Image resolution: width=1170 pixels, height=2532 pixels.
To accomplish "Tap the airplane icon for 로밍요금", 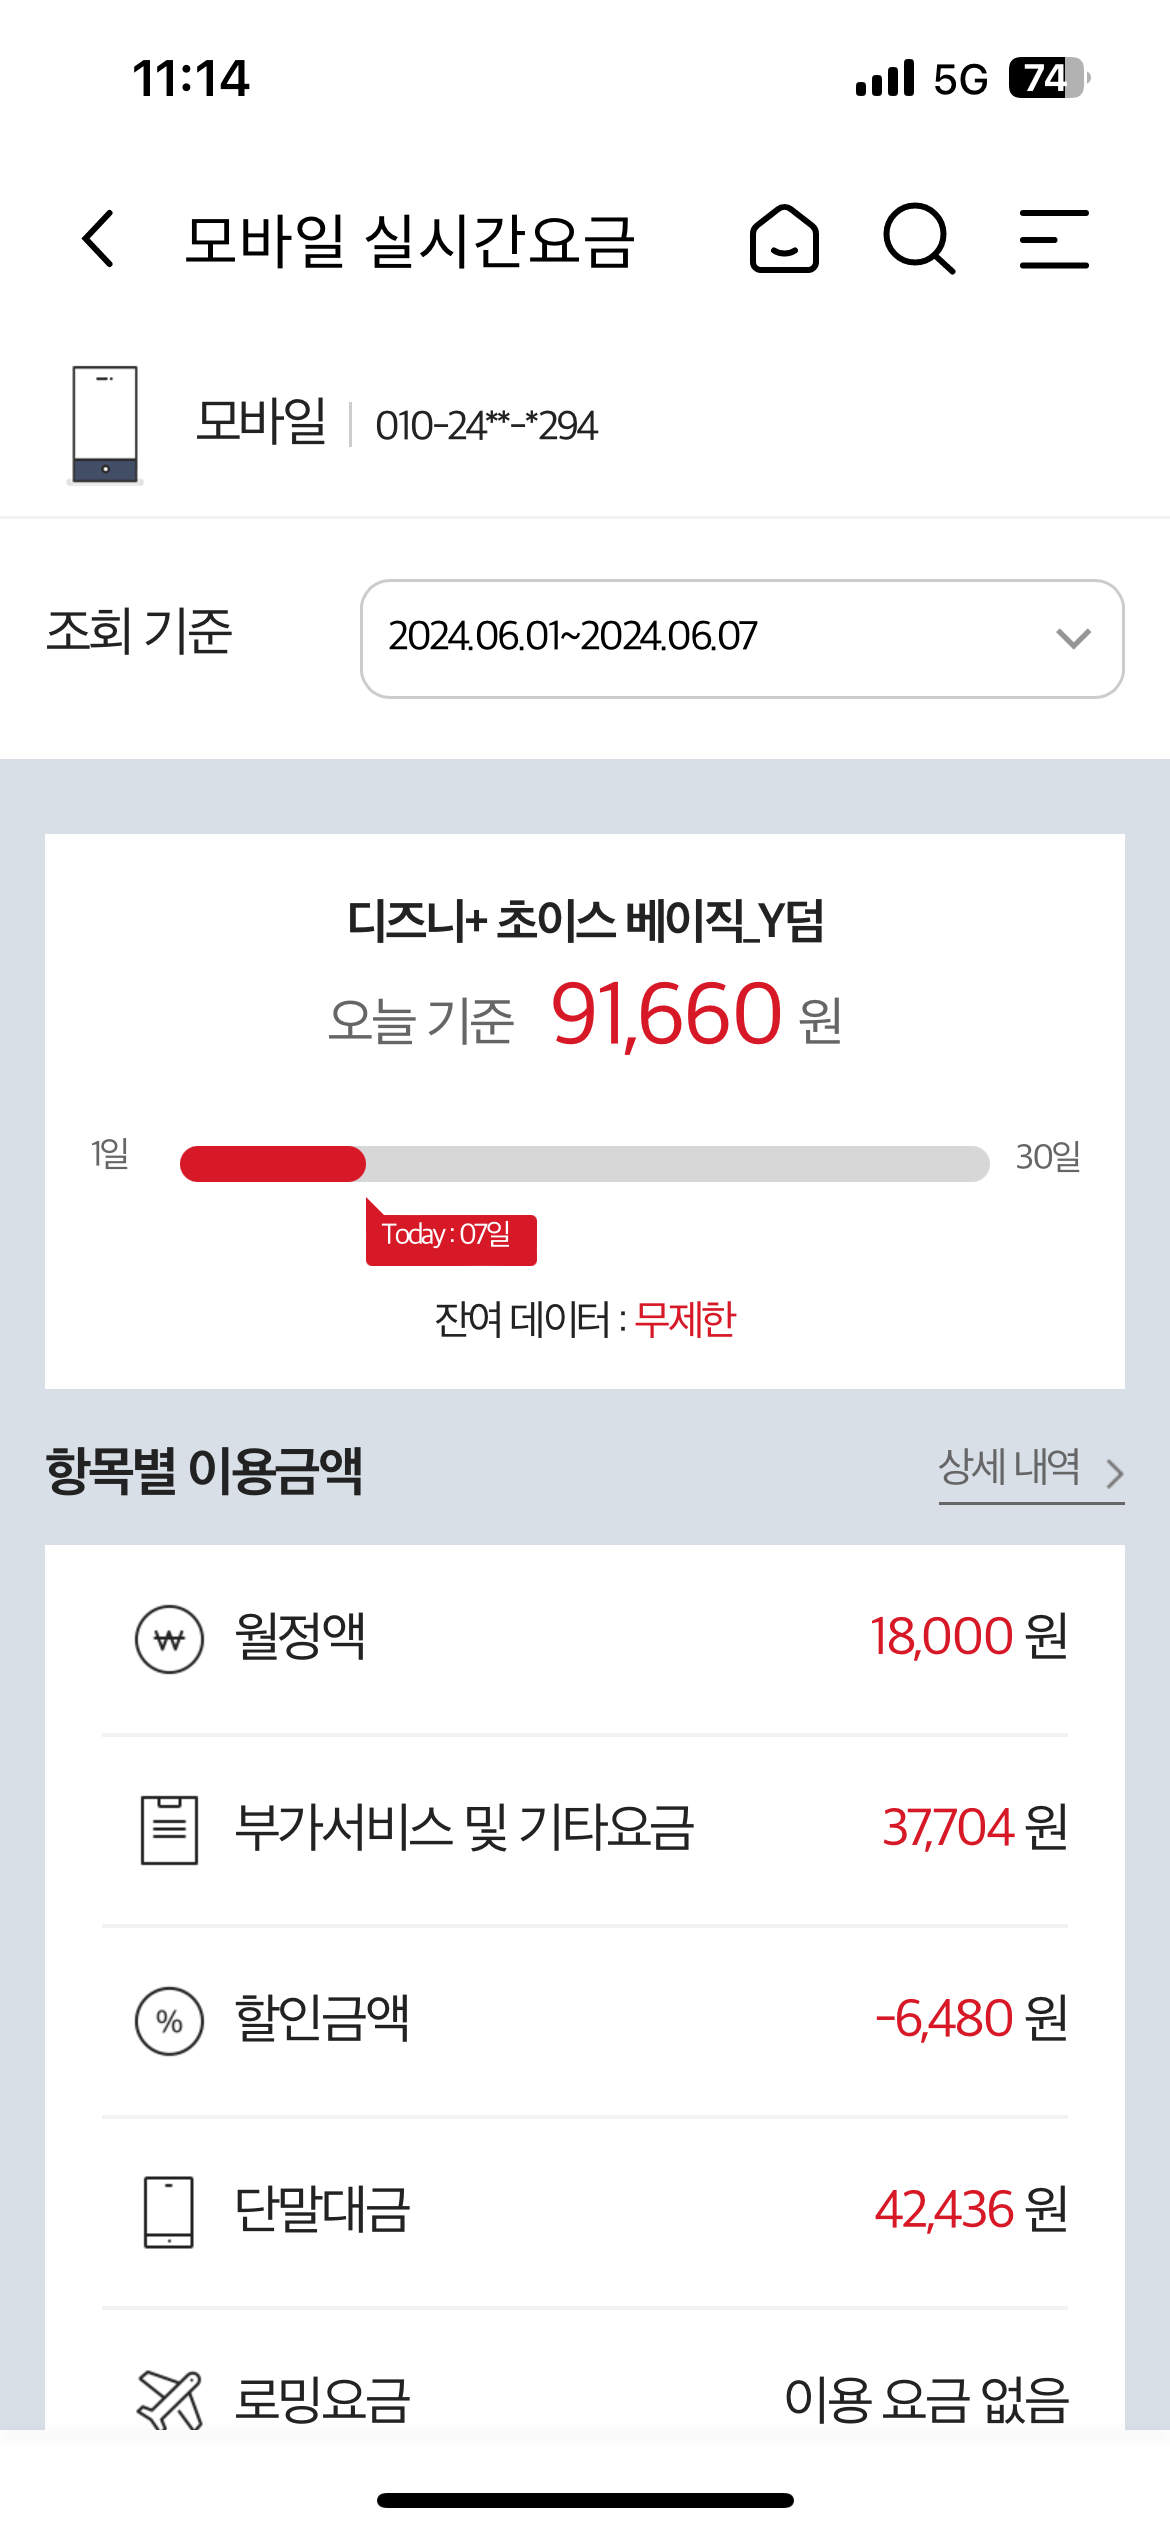I will point(169,2399).
